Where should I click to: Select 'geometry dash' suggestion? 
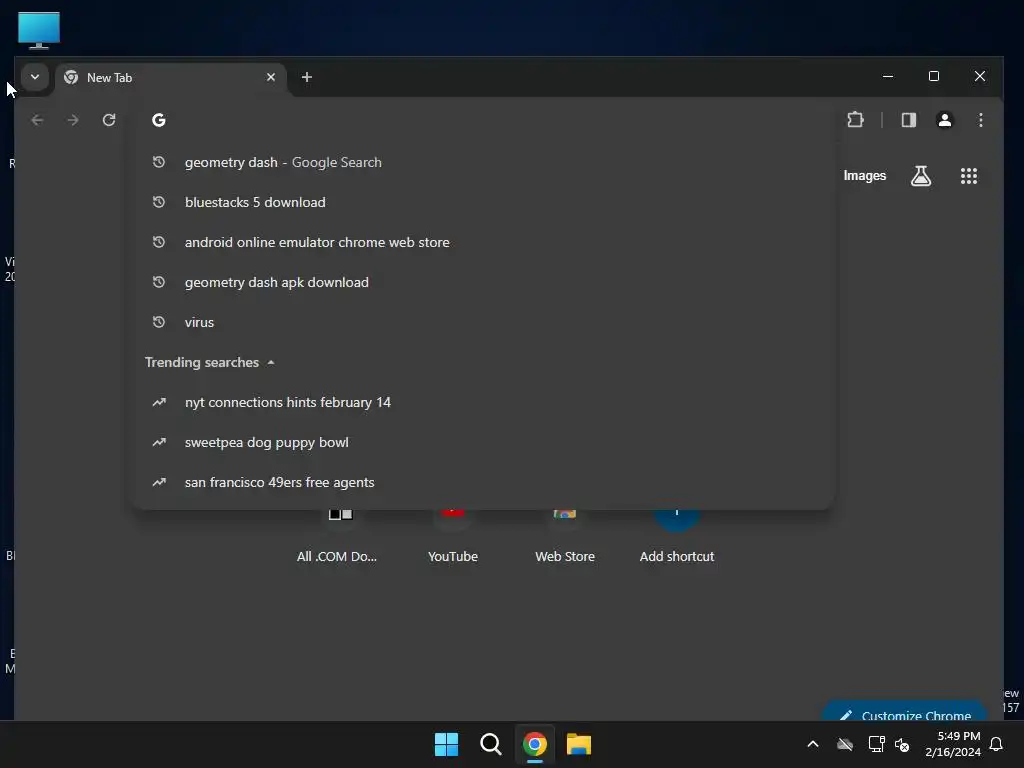click(483, 162)
